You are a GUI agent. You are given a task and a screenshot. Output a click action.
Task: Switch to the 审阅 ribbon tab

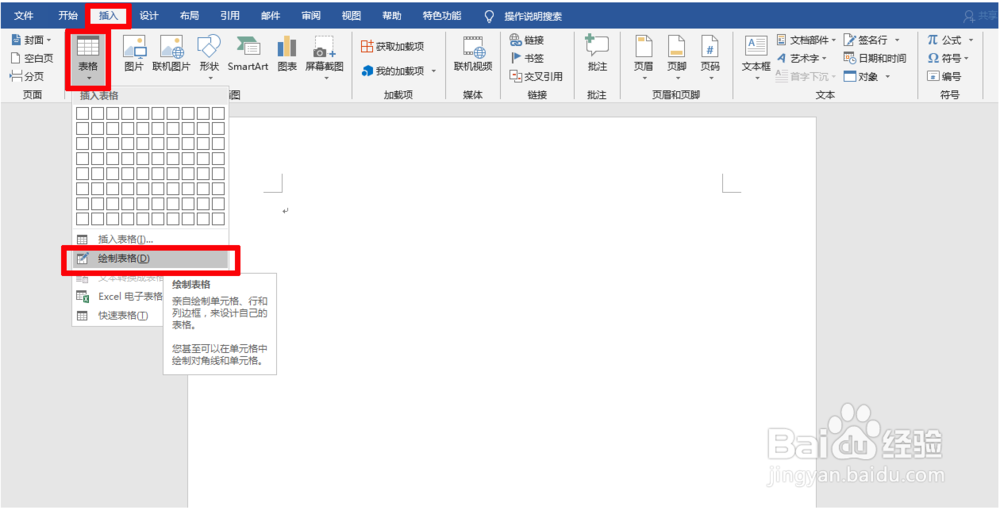[311, 16]
